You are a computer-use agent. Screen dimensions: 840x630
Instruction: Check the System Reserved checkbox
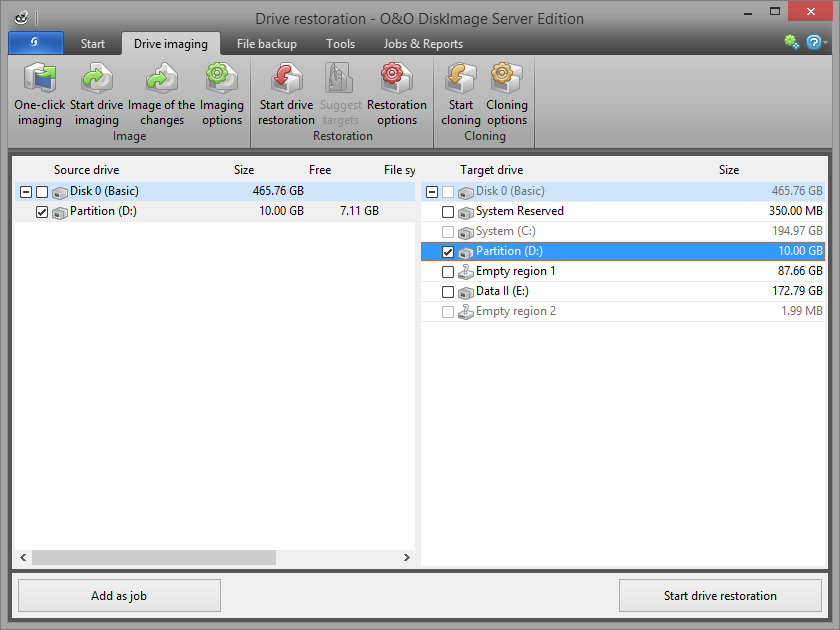[x=448, y=212]
